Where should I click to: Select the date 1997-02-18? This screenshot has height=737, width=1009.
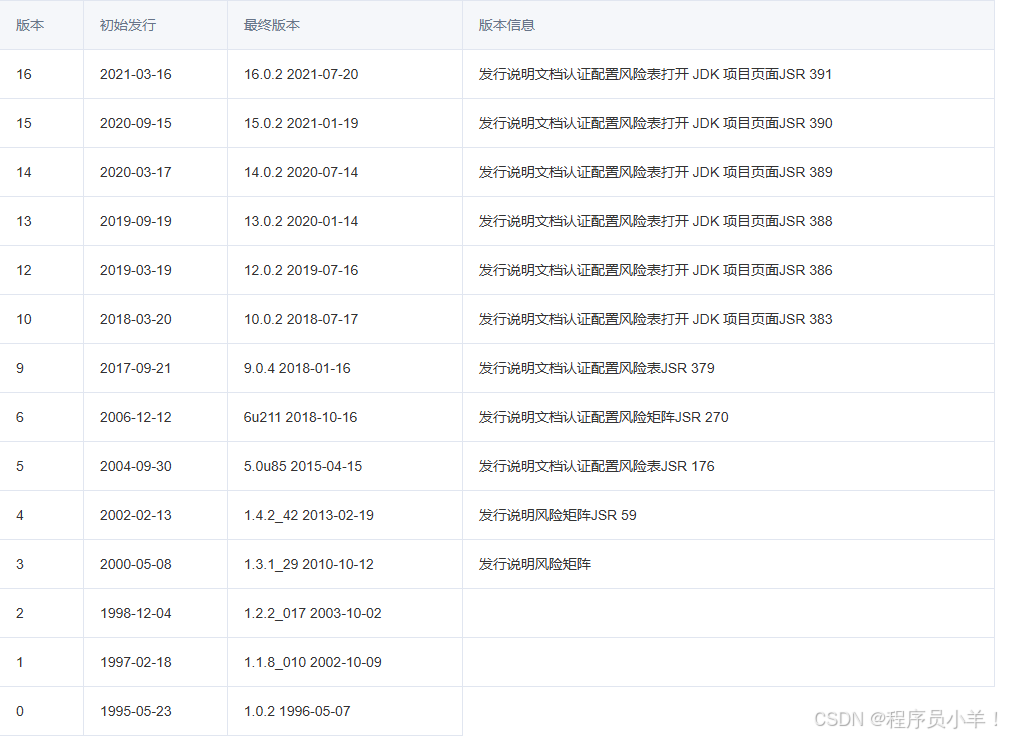(x=136, y=661)
